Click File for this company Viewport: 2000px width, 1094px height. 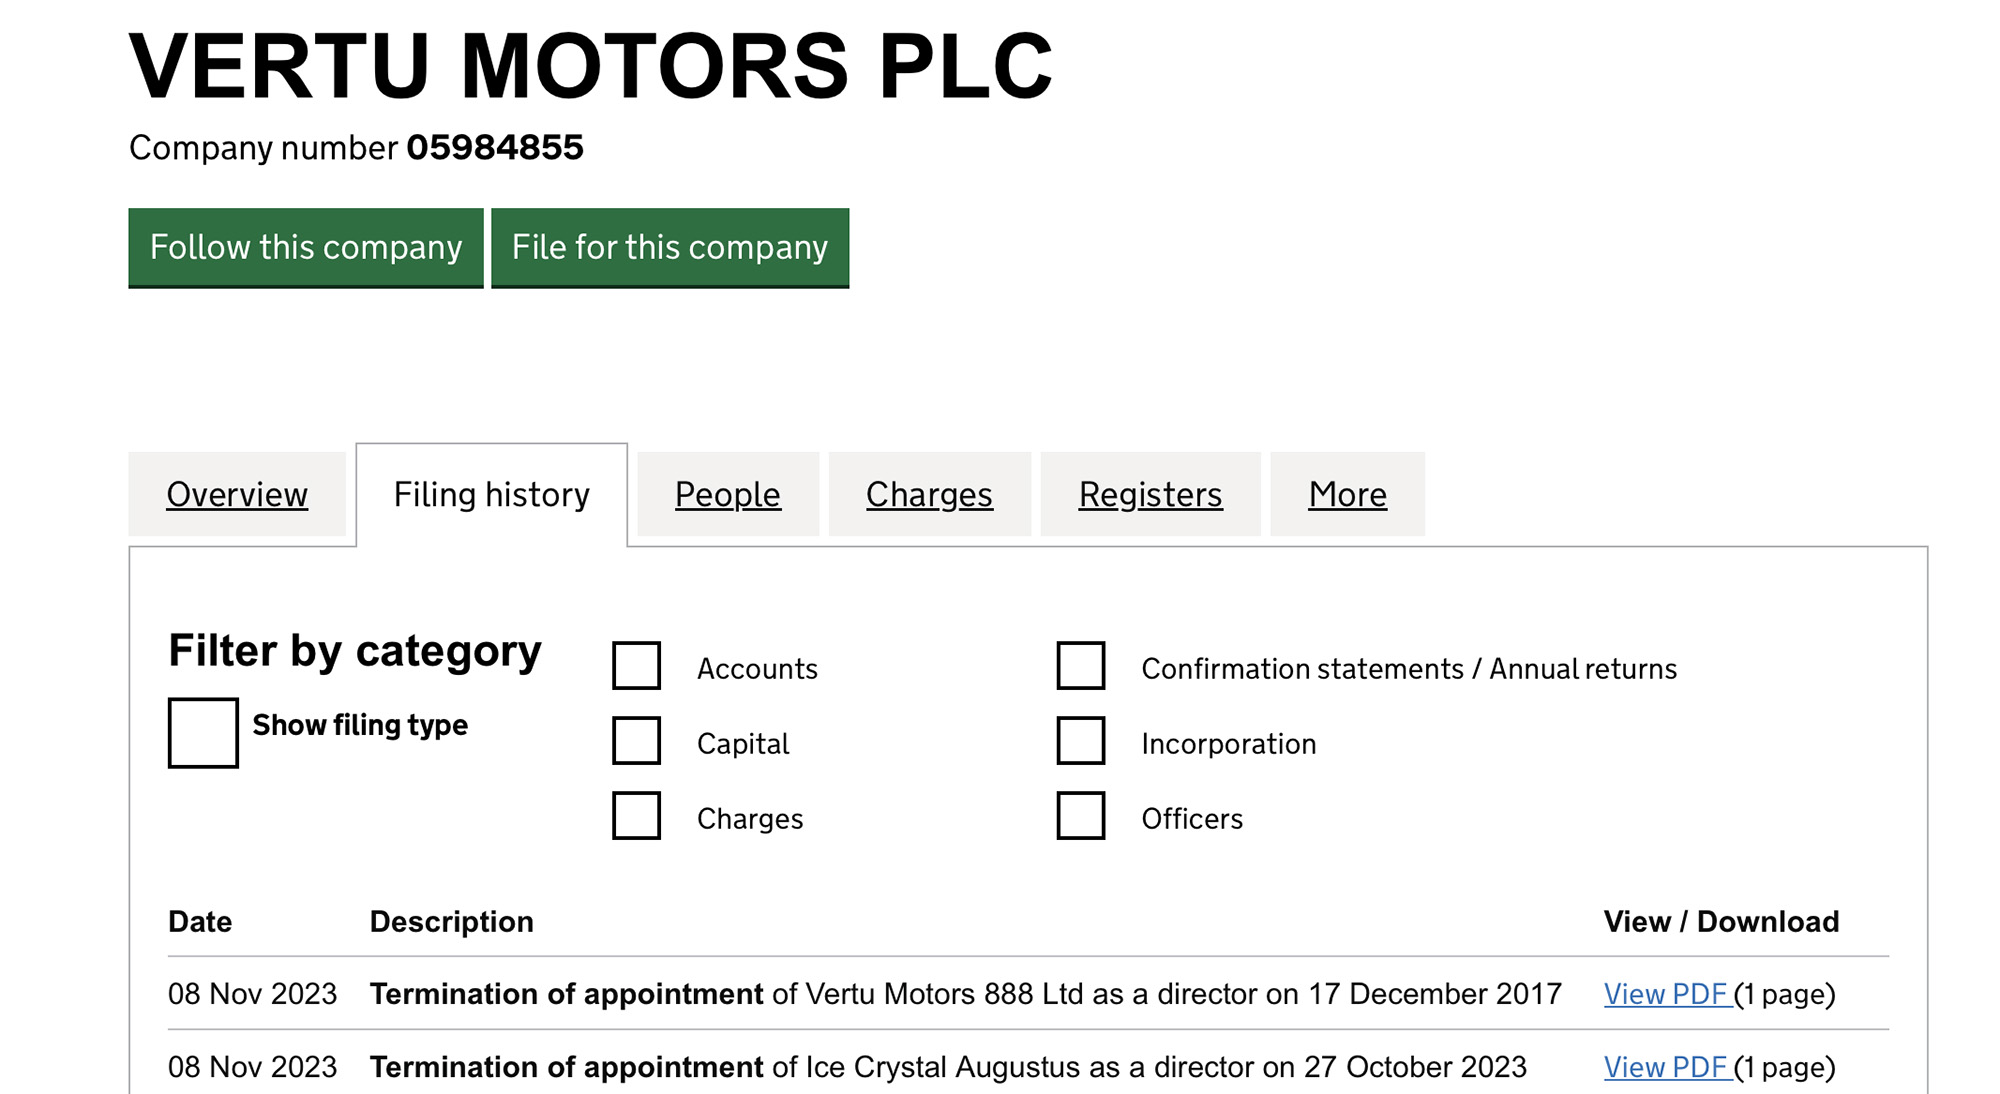[669, 248]
